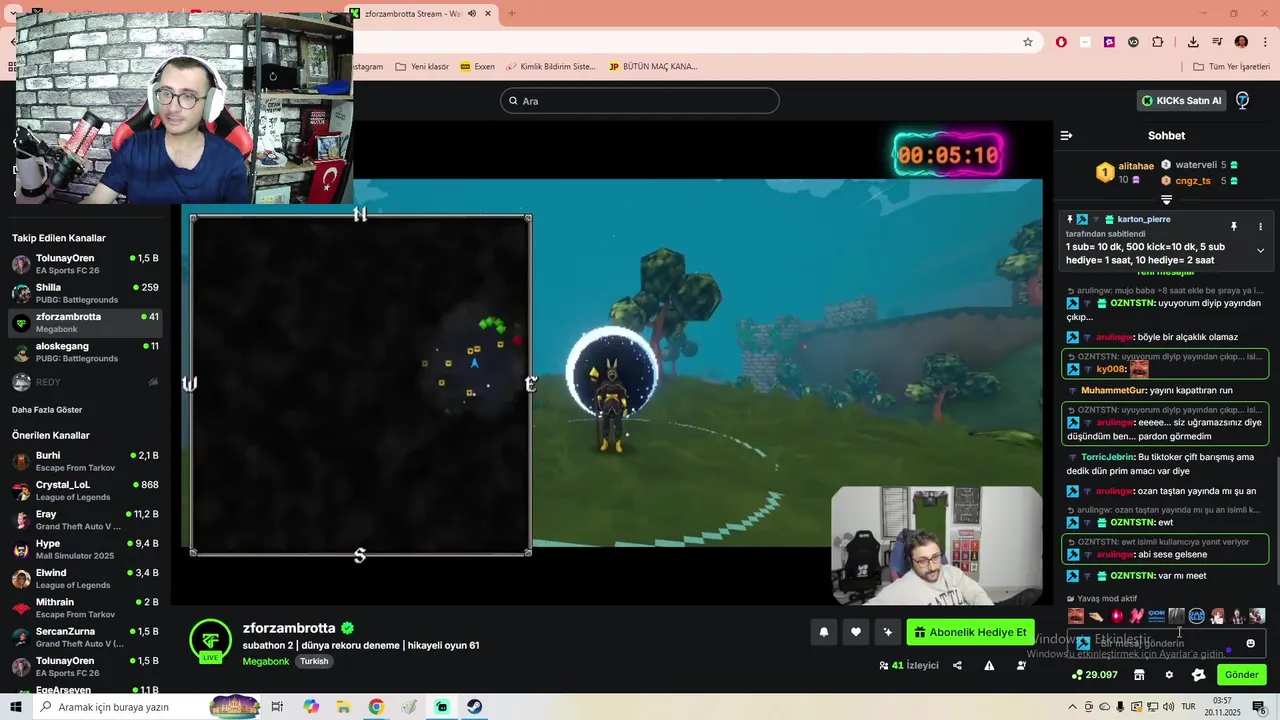
Task: Open chat settings gear icon
Action: [x=1169, y=675]
